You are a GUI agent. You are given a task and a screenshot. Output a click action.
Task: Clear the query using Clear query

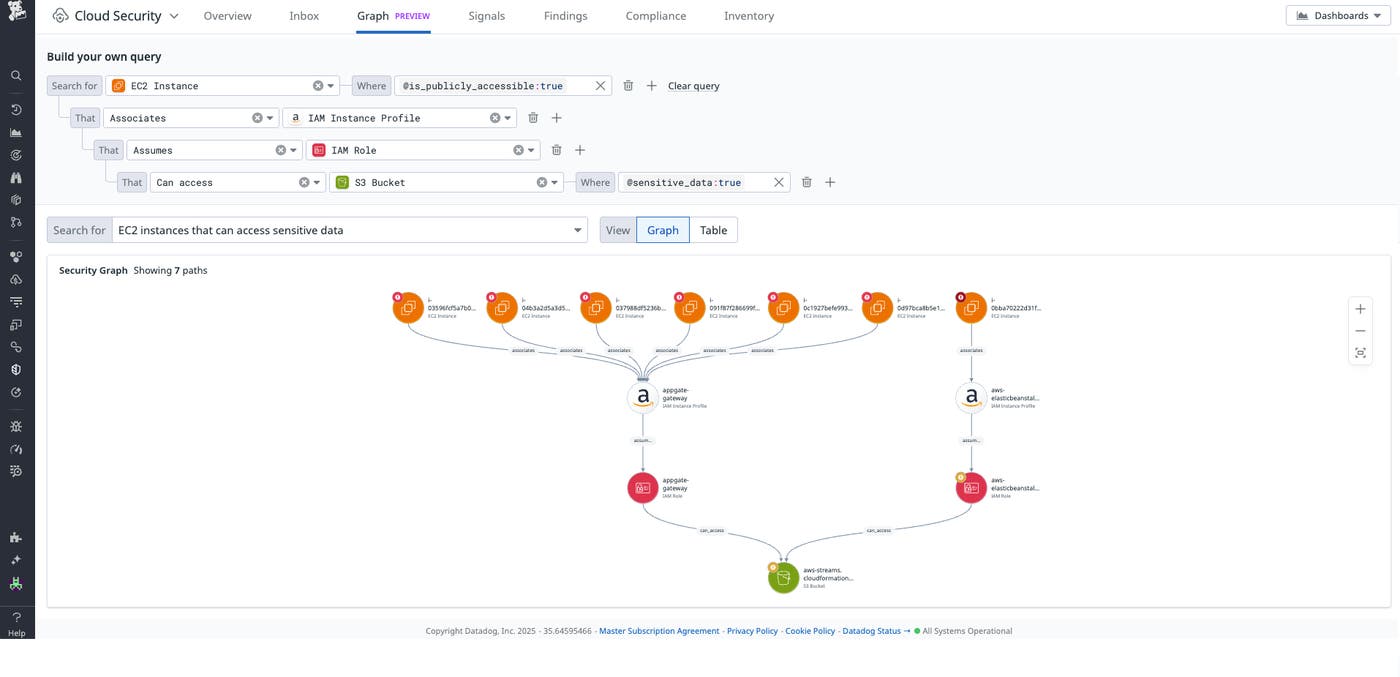693,85
